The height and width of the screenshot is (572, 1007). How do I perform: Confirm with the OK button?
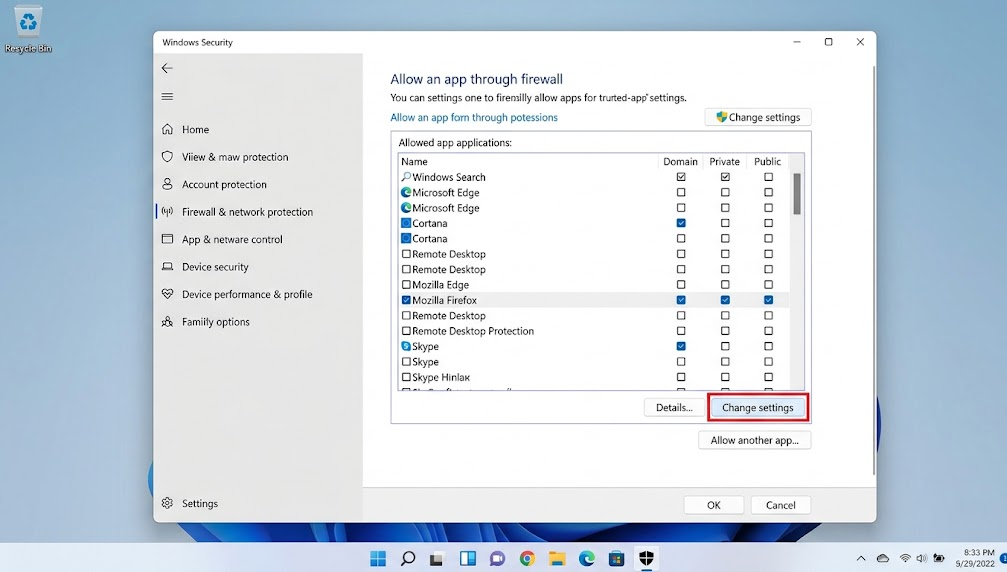point(714,505)
